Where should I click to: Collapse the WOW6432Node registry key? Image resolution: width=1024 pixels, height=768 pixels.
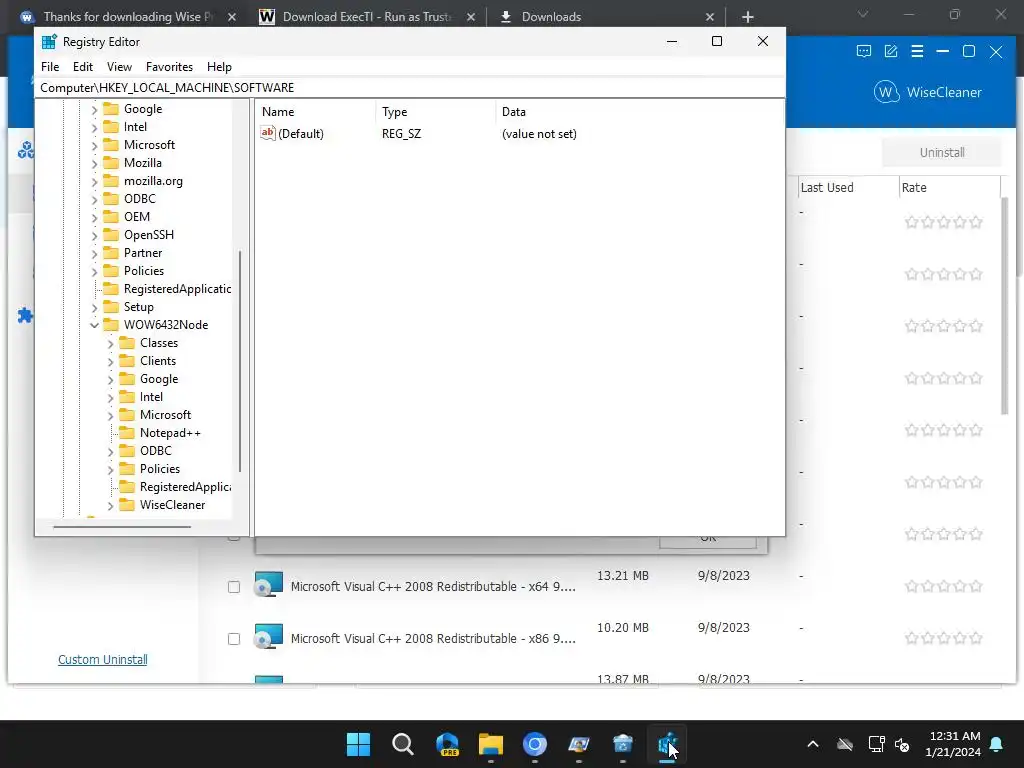pyautogui.click(x=95, y=325)
